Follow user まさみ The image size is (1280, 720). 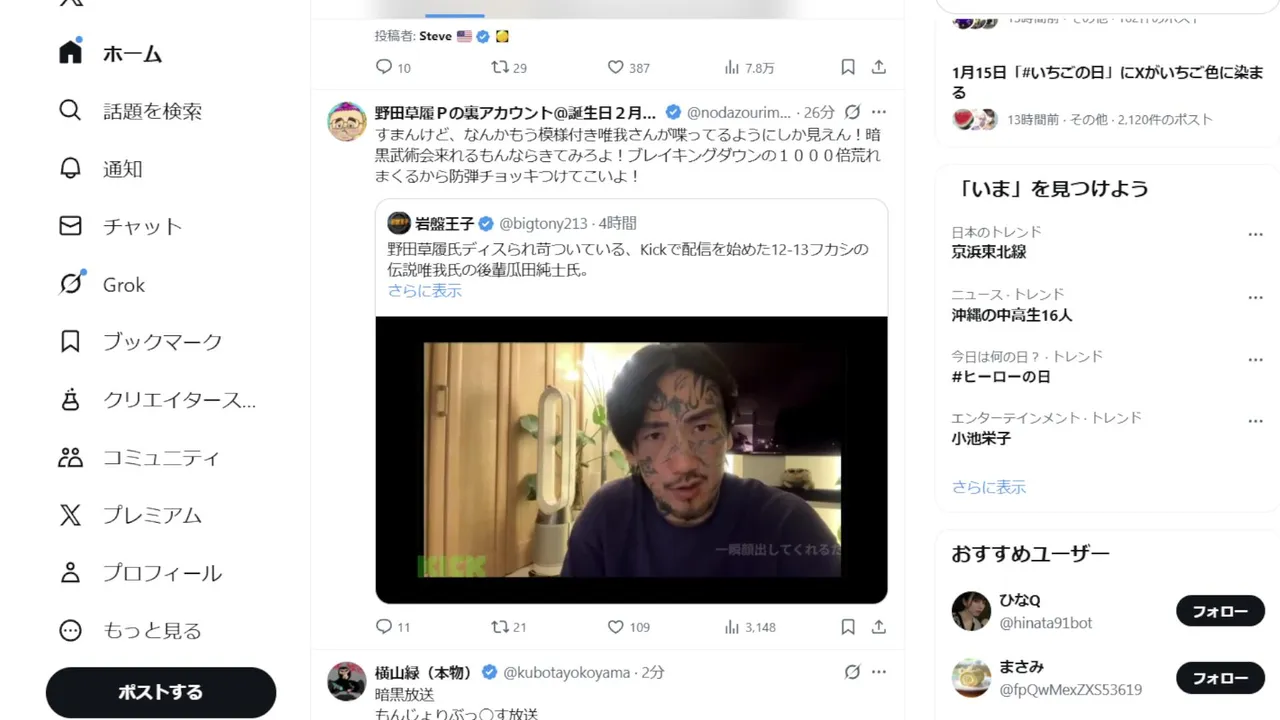tap(1220, 678)
